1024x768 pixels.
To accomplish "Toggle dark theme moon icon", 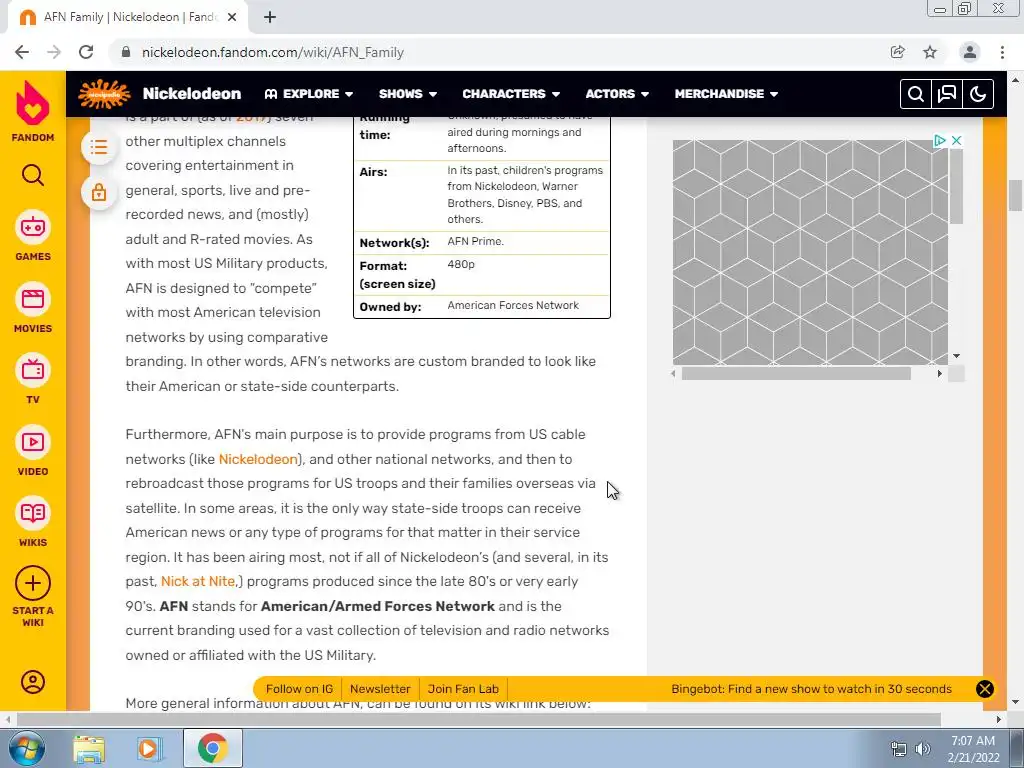I will [x=978, y=94].
